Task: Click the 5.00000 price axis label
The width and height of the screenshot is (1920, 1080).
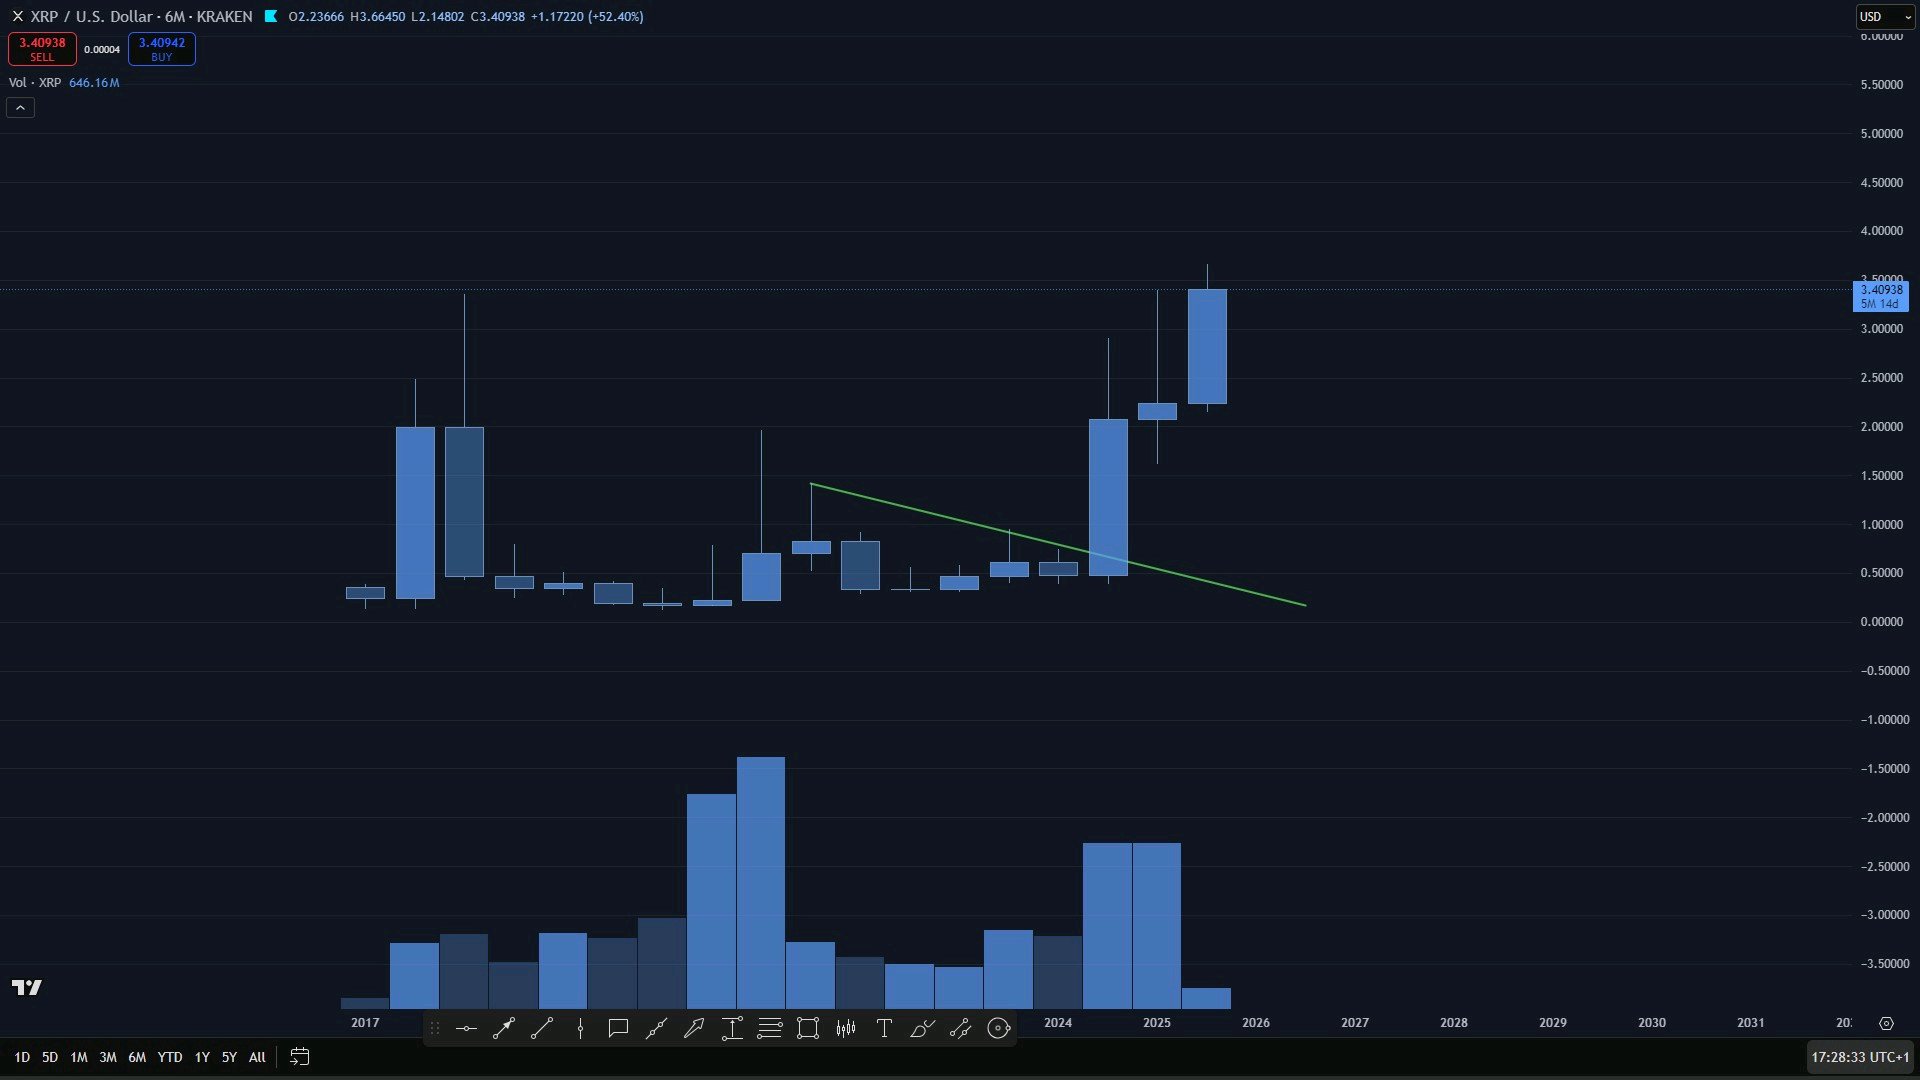Action: [1881, 134]
